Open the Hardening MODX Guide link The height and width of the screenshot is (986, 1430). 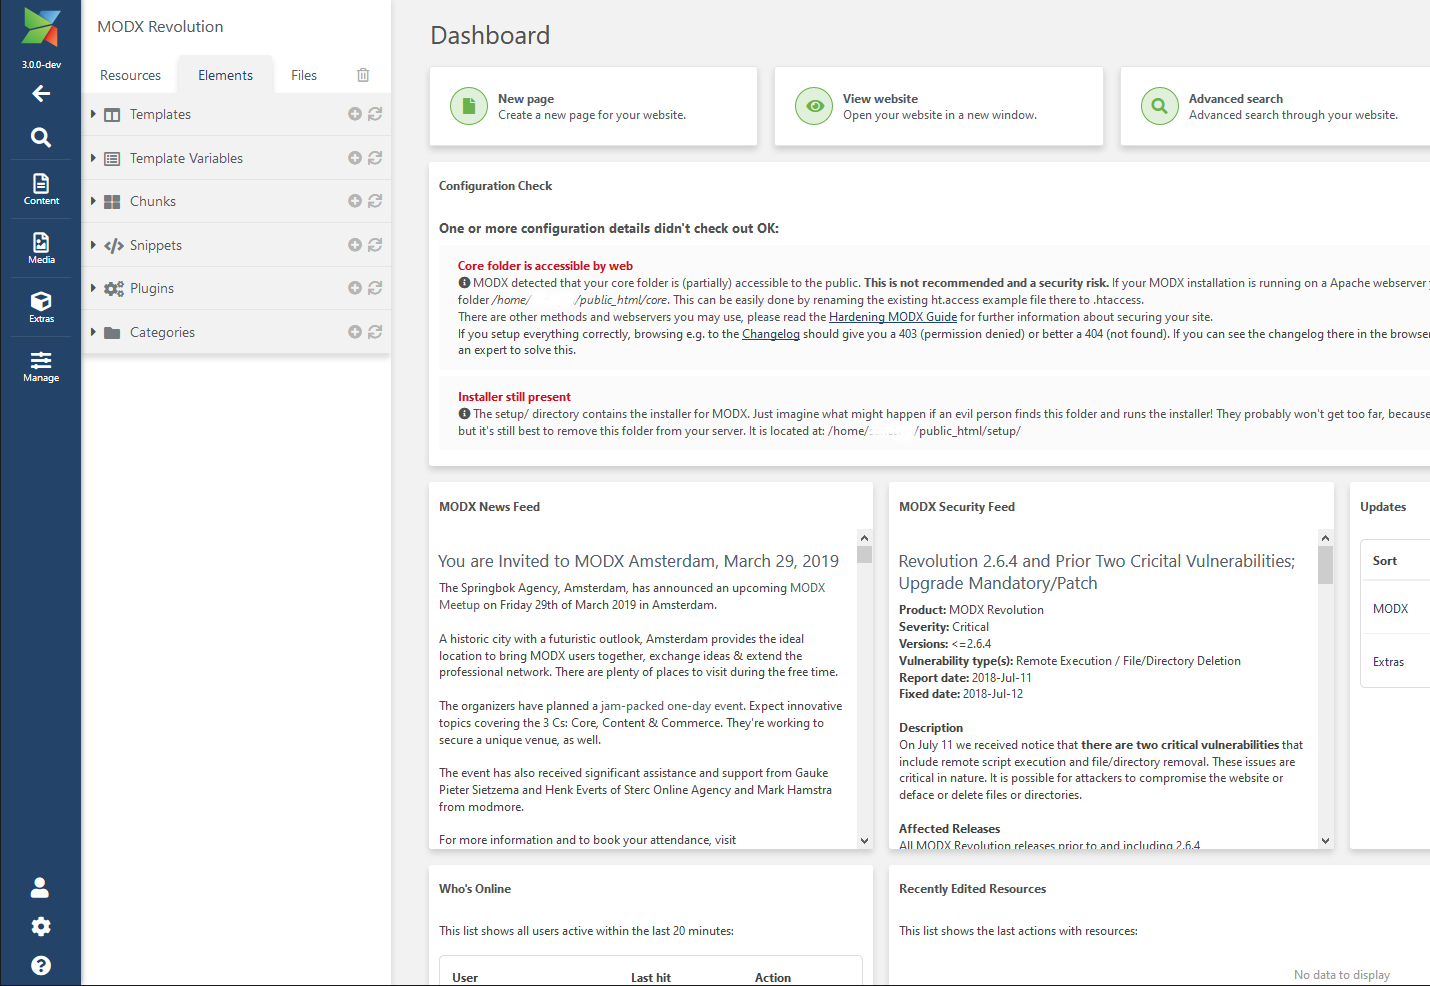pos(893,317)
